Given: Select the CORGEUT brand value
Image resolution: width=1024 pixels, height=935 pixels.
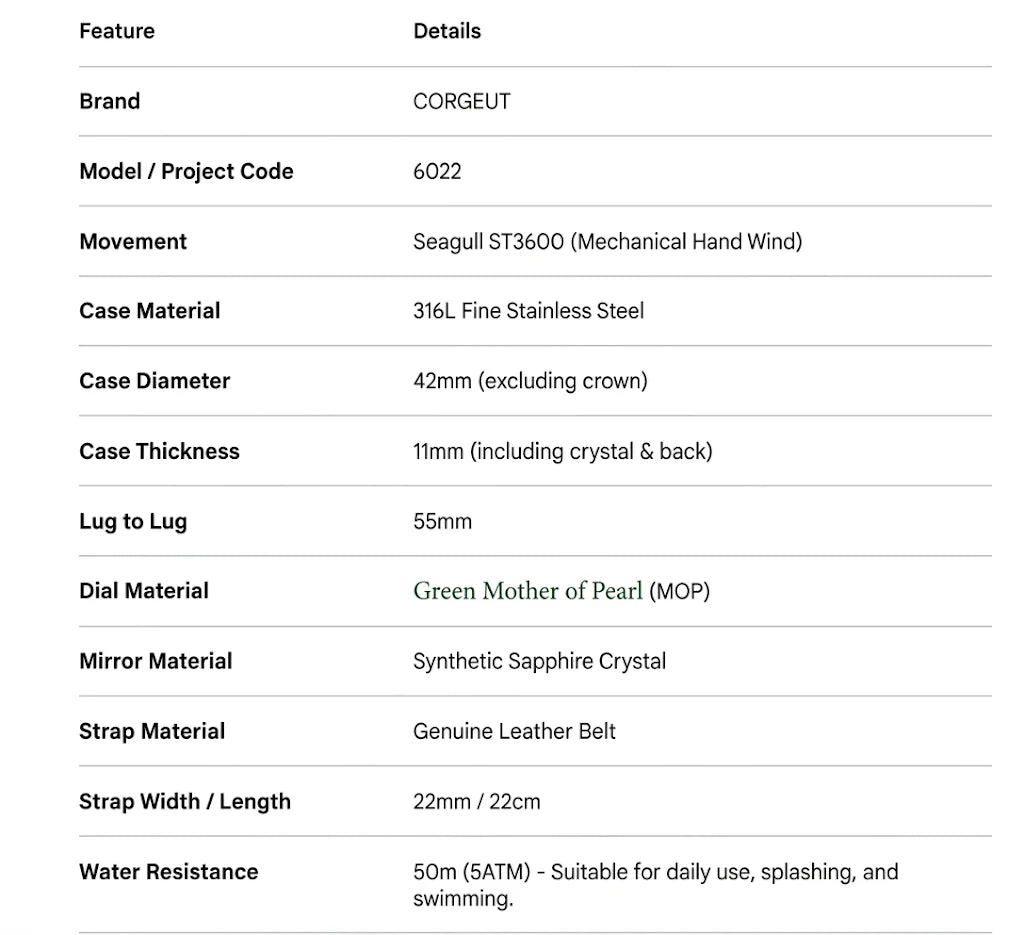Looking at the screenshot, I should (x=462, y=101).
